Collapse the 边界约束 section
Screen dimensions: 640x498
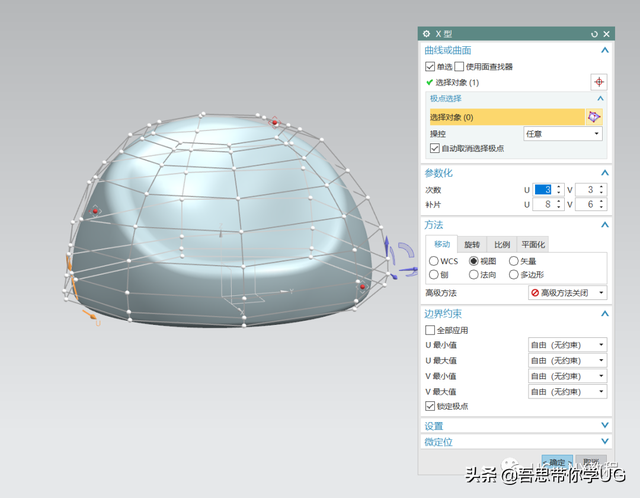click(x=604, y=313)
